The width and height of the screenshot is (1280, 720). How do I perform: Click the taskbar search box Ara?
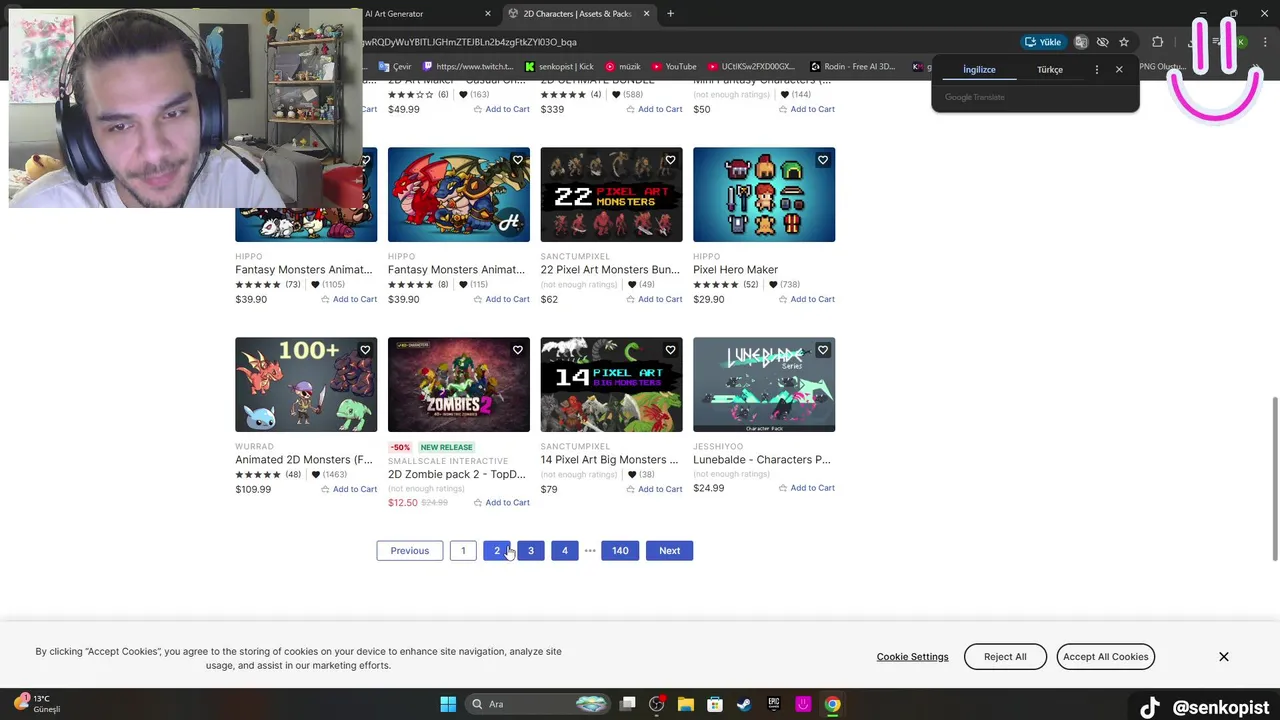click(x=537, y=704)
